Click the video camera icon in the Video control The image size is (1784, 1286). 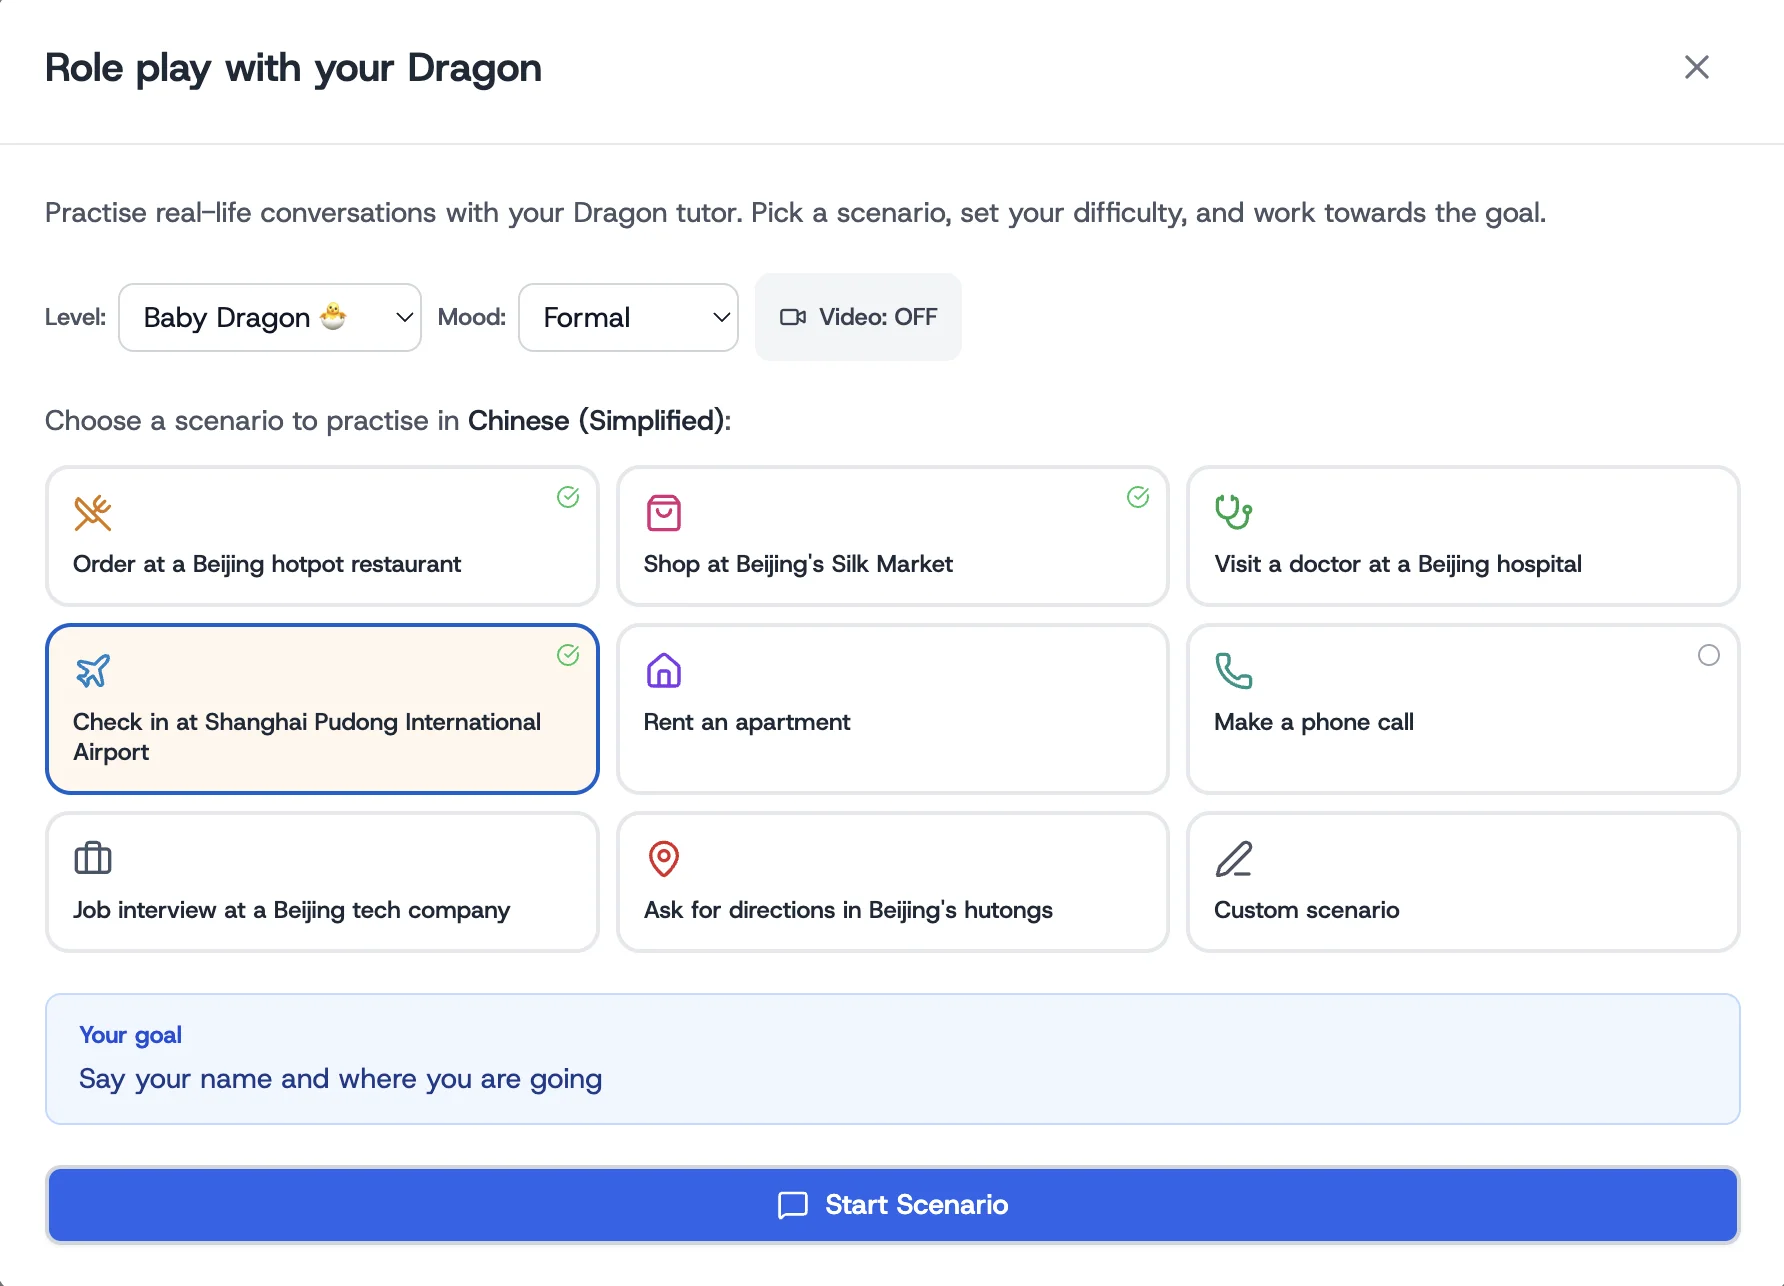pyautogui.click(x=793, y=317)
